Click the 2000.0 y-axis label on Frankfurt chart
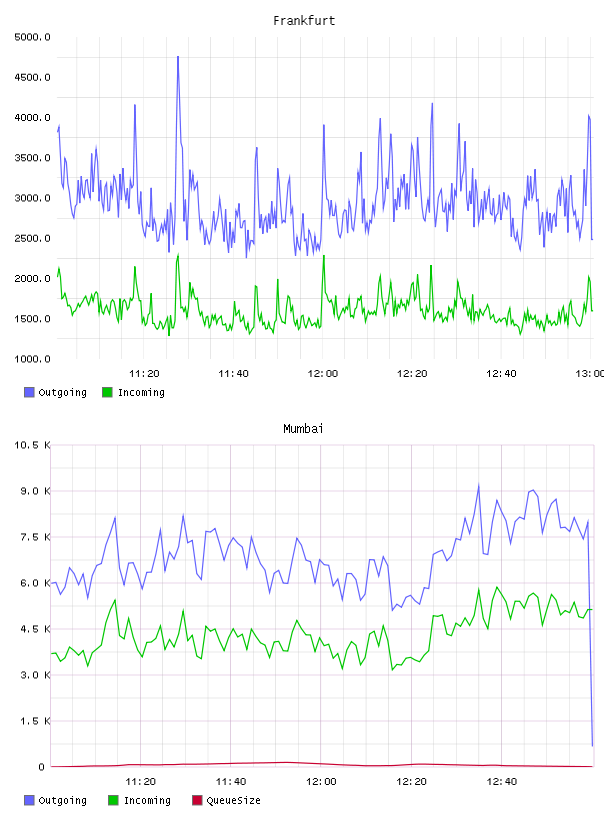This screenshot has width=608, height=816. click(x=32, y=278)
